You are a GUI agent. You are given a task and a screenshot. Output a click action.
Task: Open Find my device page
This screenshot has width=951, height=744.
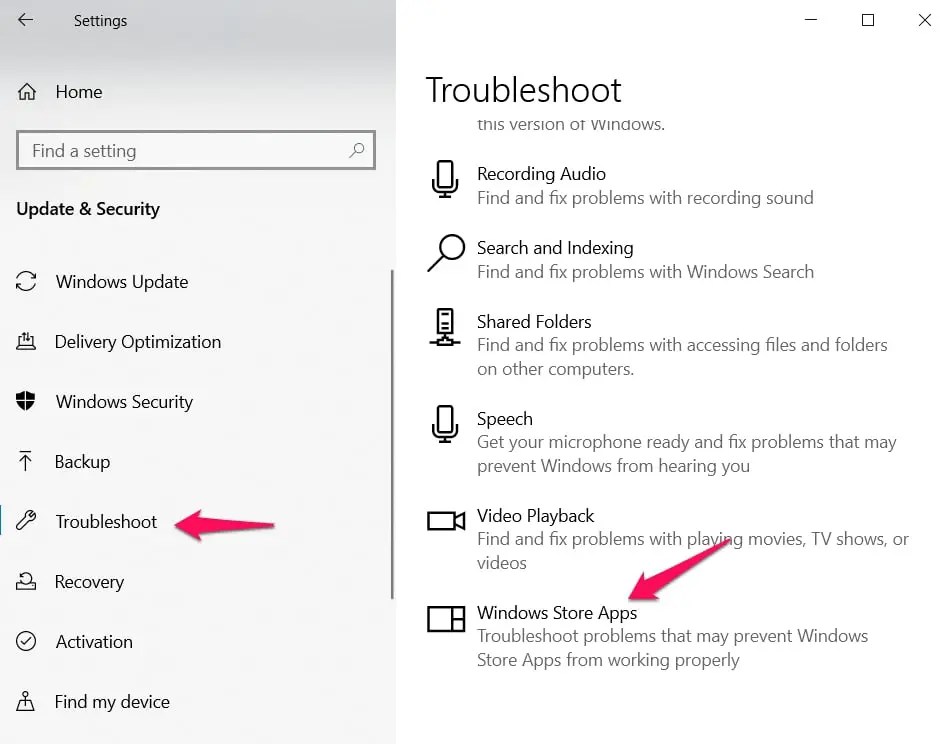point(112,702)
